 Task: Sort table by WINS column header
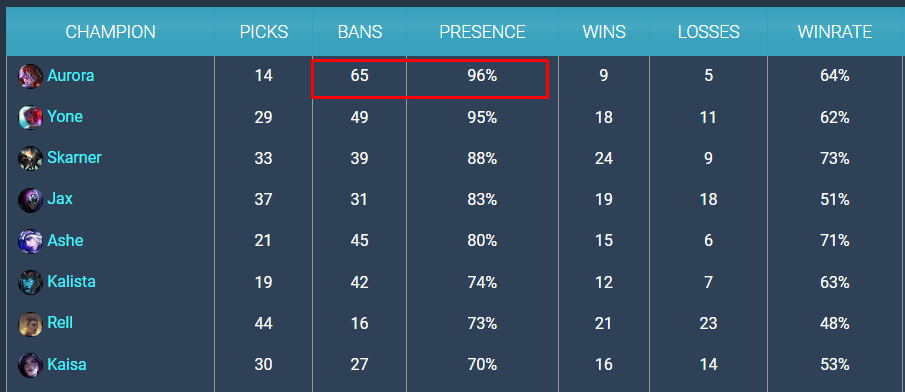[604, 32]
